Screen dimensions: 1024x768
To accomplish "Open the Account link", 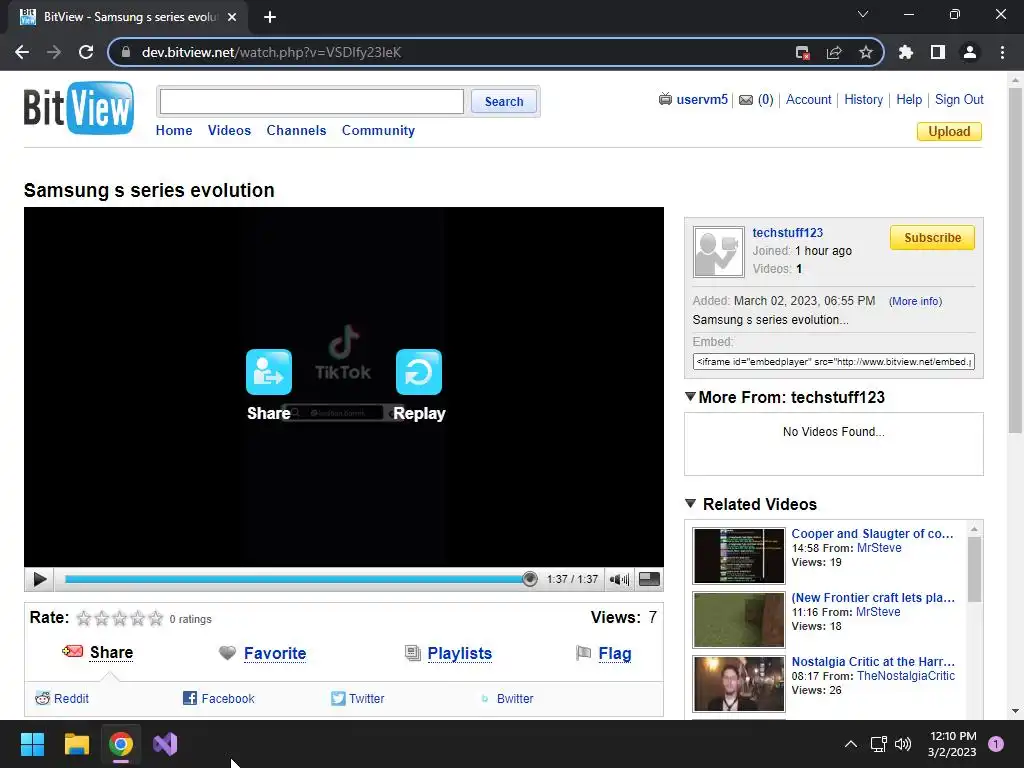I will tap(808, 99).
